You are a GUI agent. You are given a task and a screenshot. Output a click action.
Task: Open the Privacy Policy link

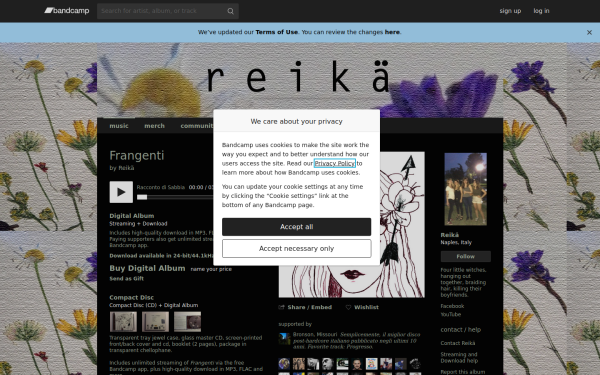pos(334,163)
